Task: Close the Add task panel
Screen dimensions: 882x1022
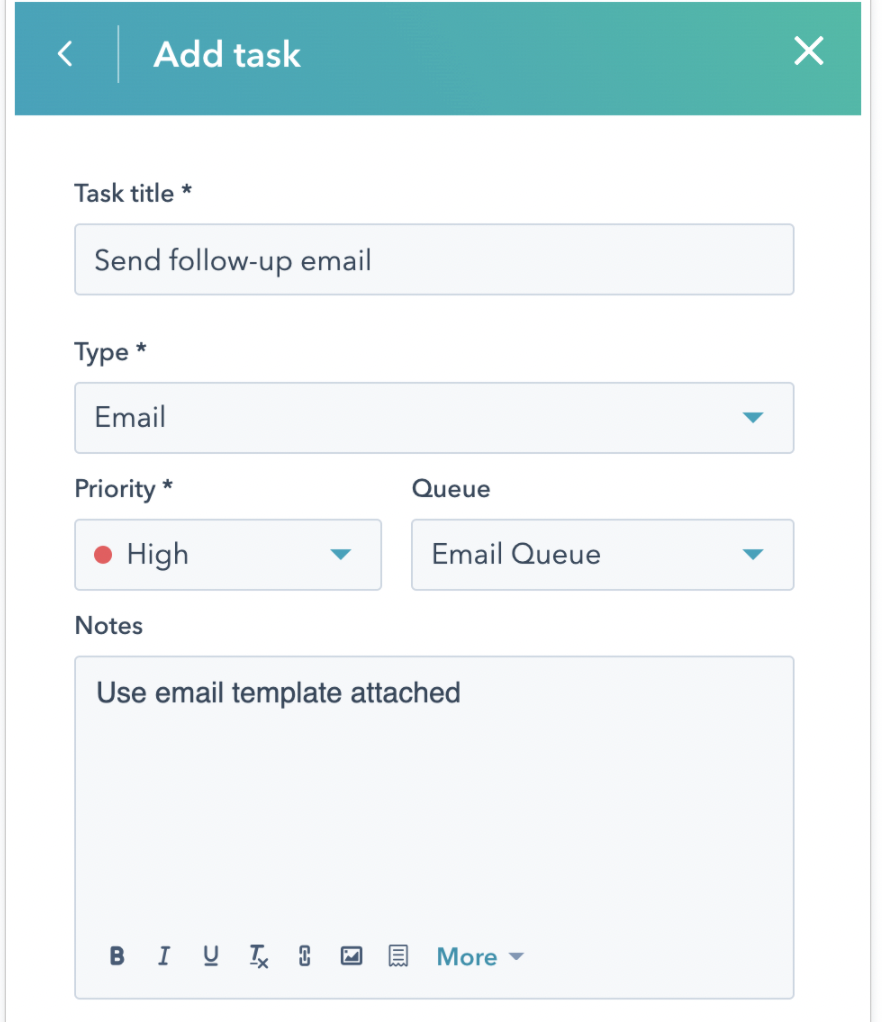Action: pos(808,51)
